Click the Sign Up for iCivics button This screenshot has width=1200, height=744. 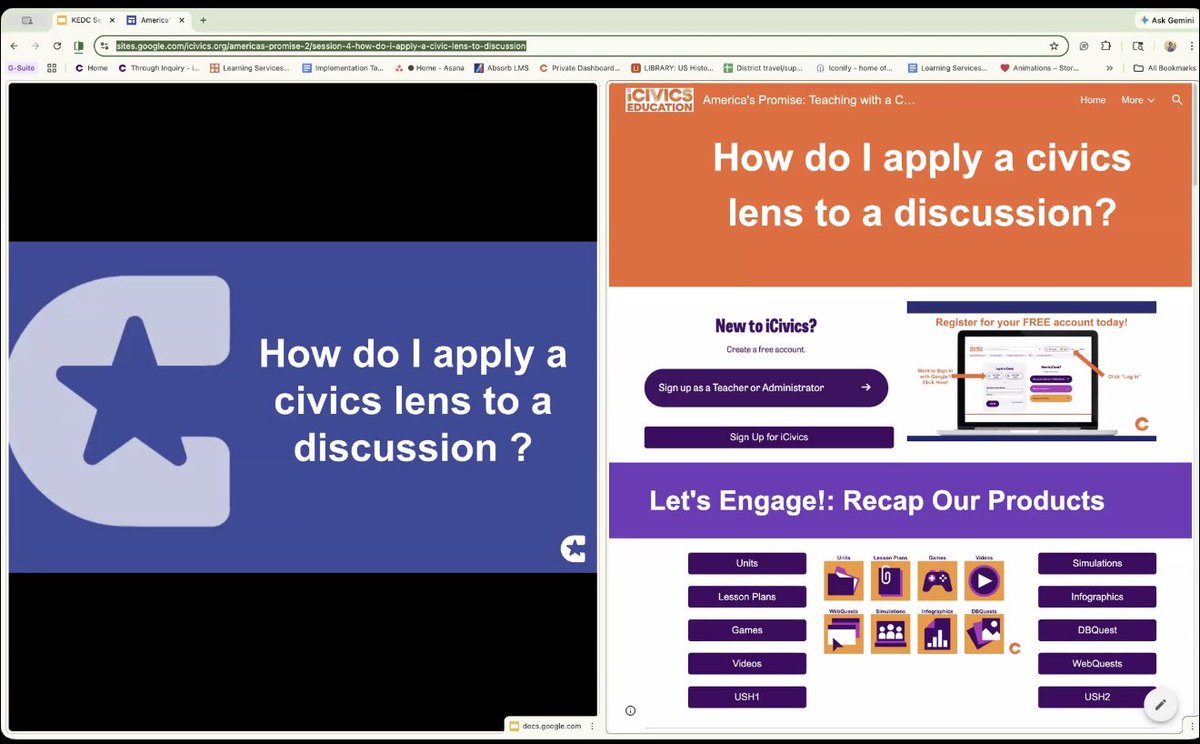769,437
